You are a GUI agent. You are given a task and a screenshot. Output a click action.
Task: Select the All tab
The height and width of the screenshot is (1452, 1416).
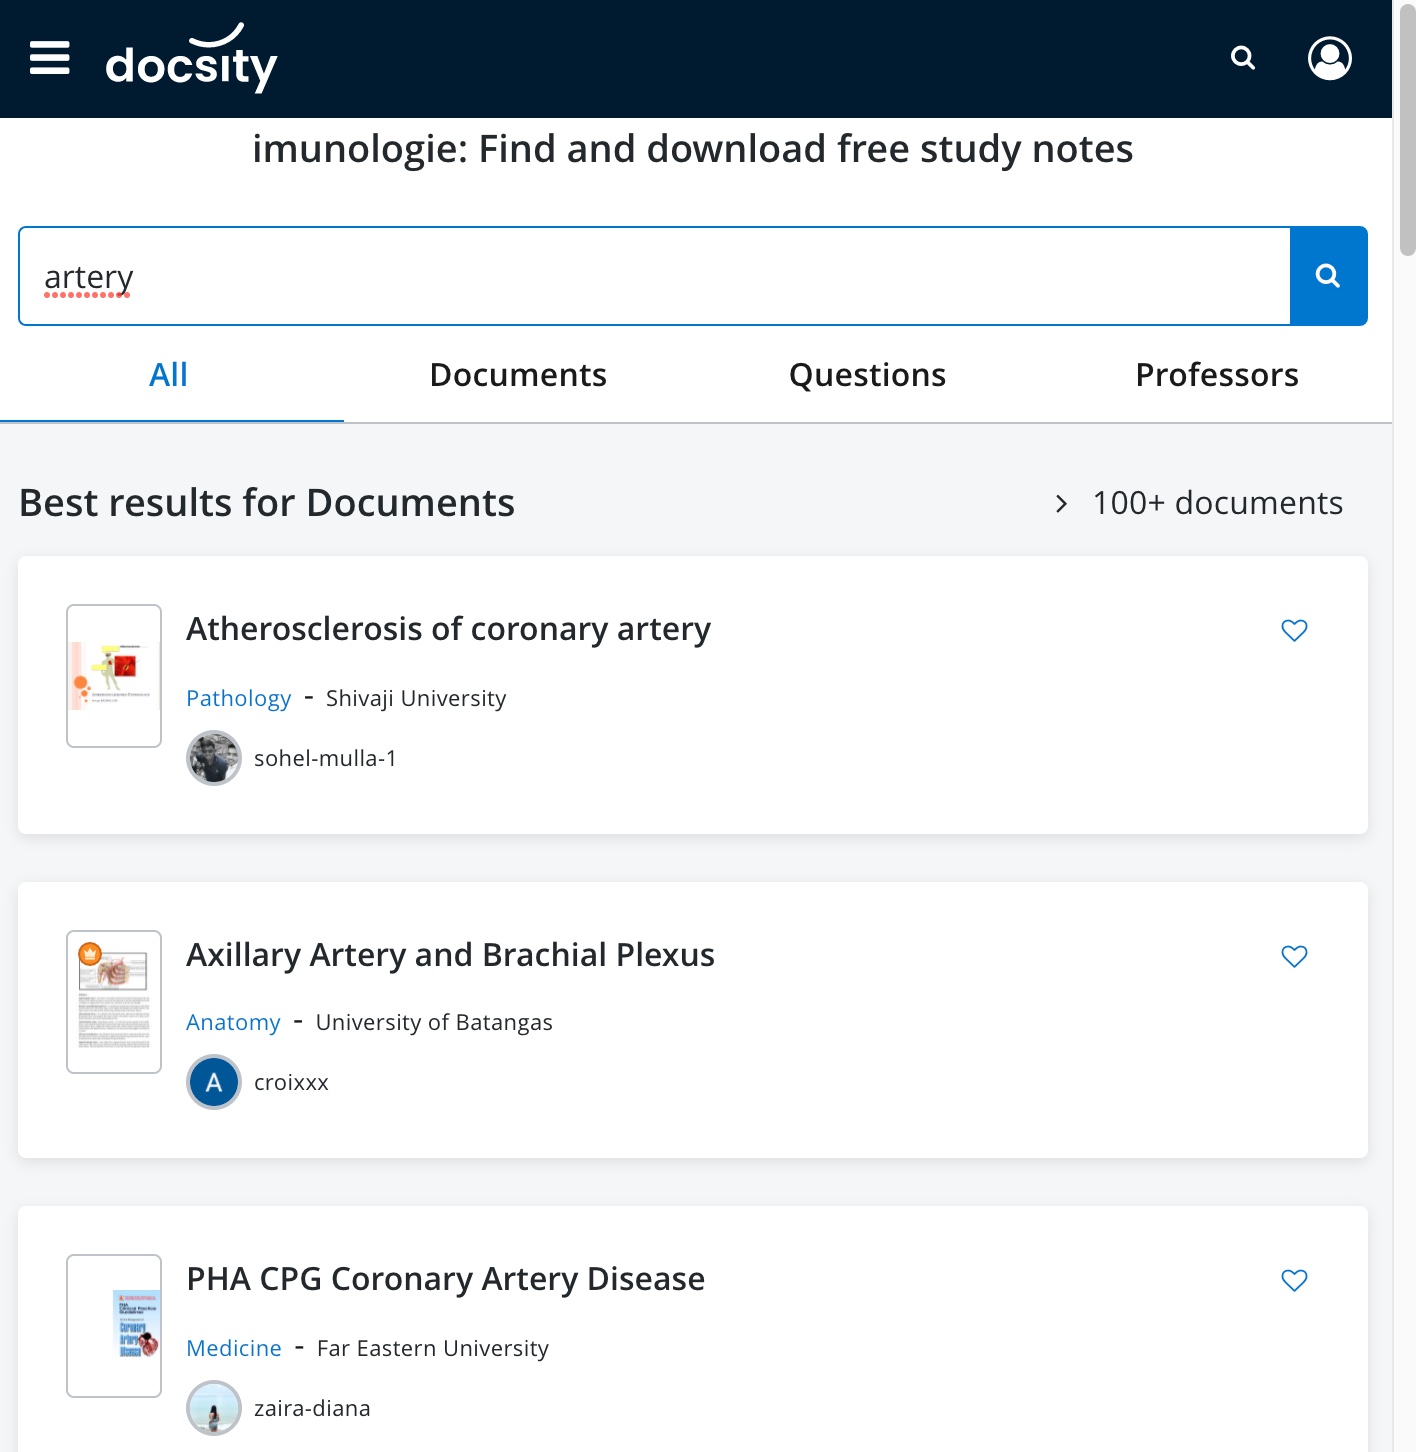click(x=169, y=375)
